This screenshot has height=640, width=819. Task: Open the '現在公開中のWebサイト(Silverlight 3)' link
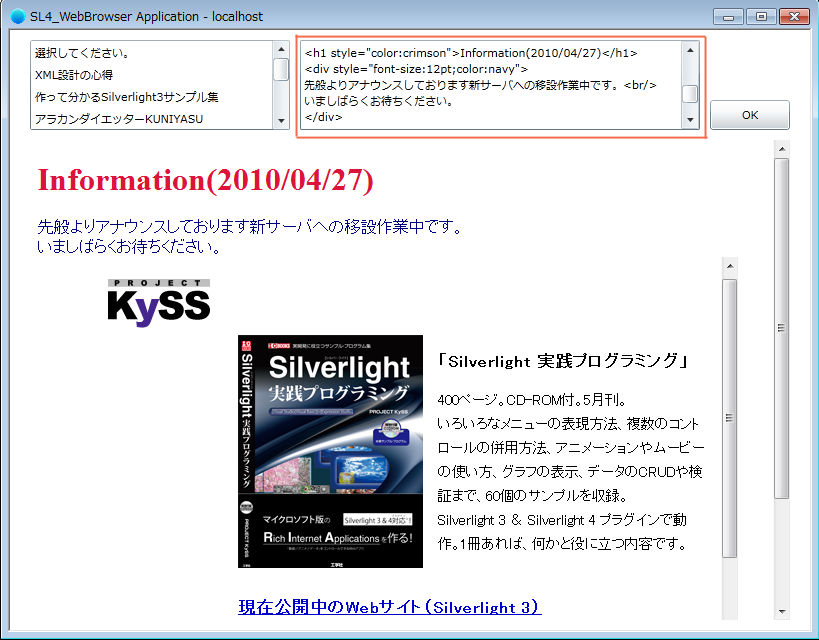(x=390, y=607)
